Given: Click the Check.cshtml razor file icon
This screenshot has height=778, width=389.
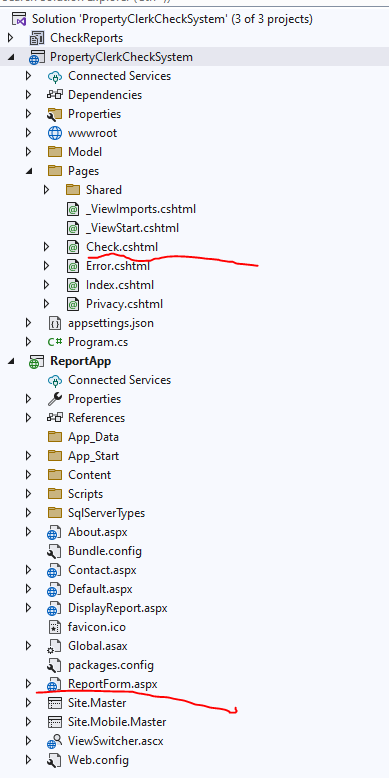Looking at the screenshot, I should point(73,247).
